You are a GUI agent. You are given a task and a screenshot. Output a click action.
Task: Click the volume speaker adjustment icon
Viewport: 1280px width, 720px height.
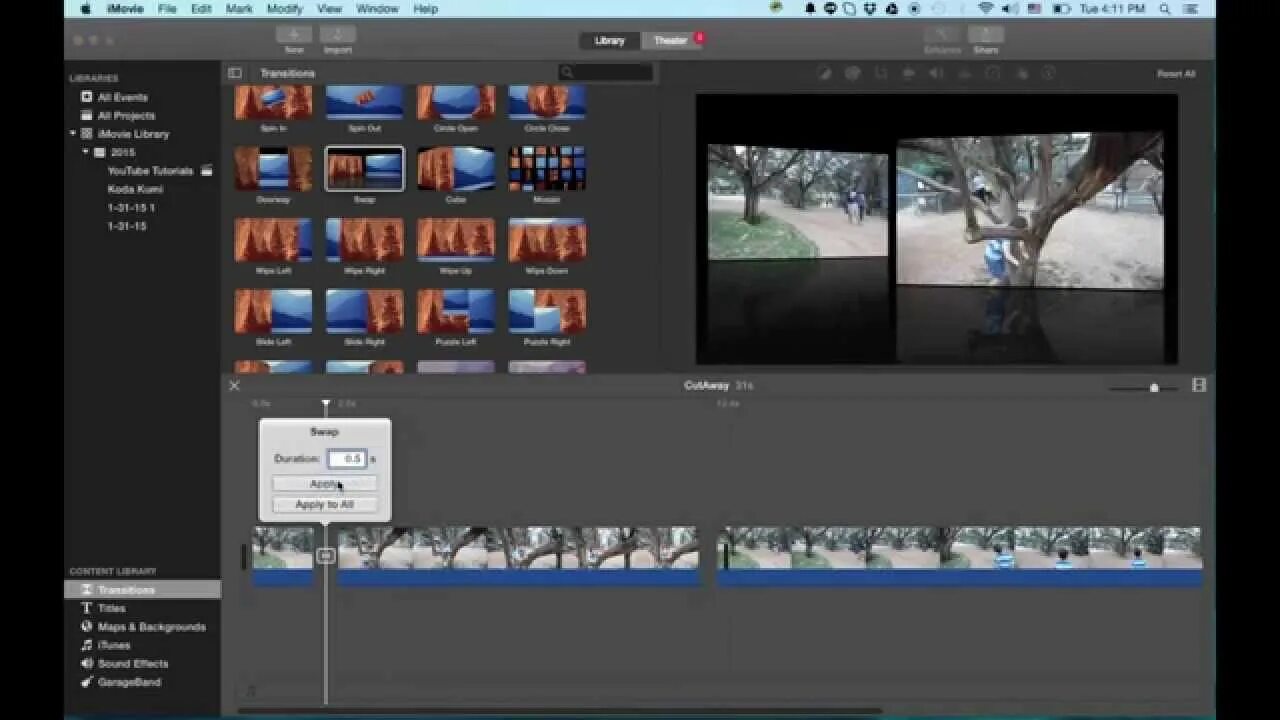click(936, 73)
